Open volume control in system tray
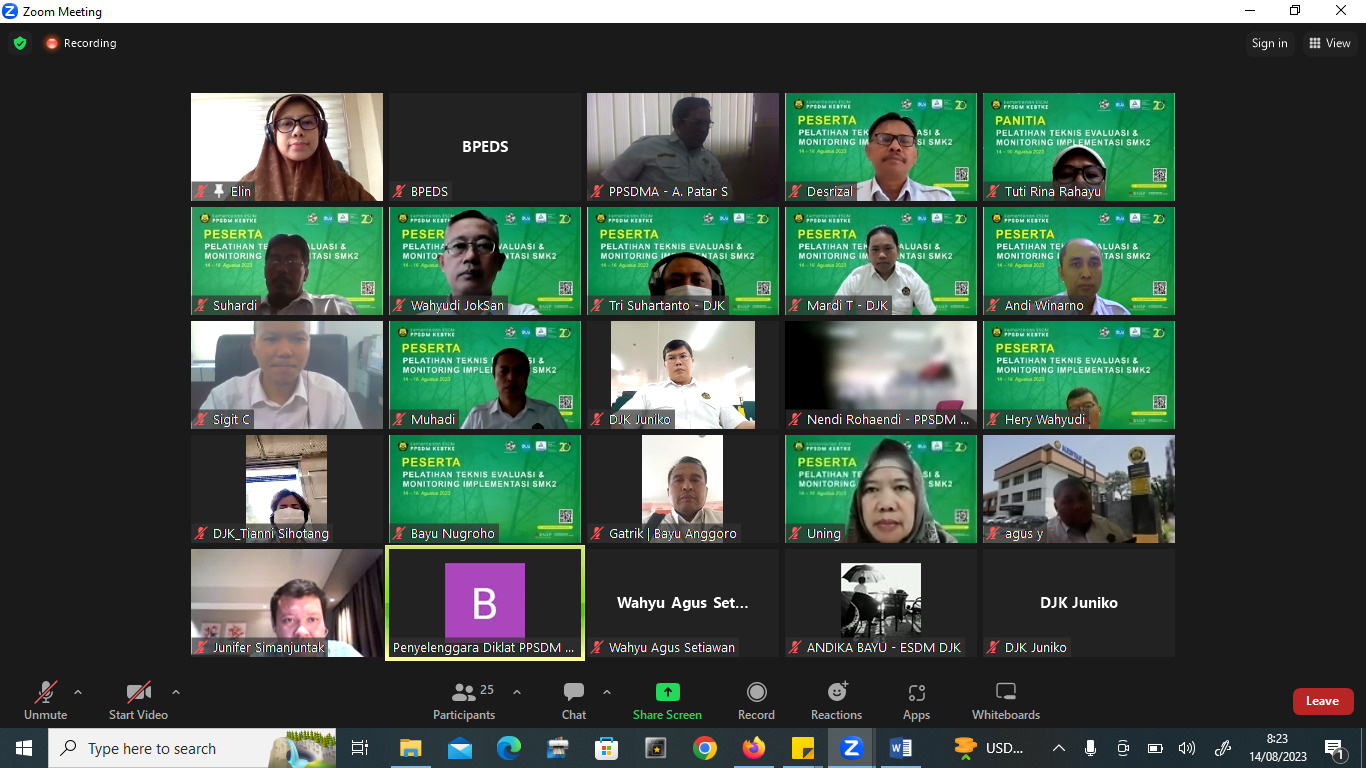The width and height of the screenshot is (1366, 768). coord(1187,748)
